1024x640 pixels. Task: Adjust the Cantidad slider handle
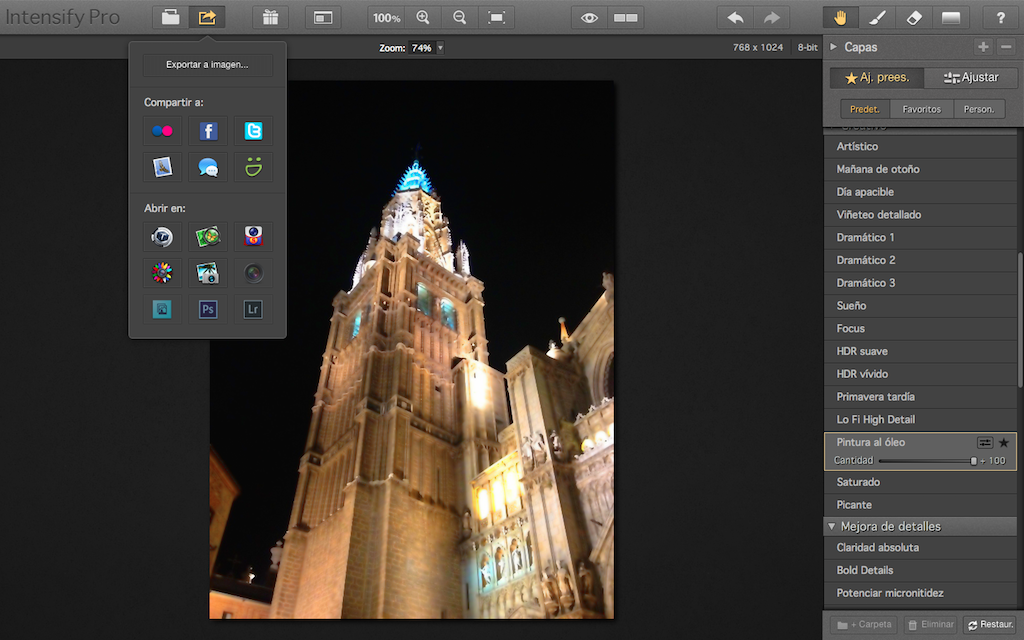point(973,461)
